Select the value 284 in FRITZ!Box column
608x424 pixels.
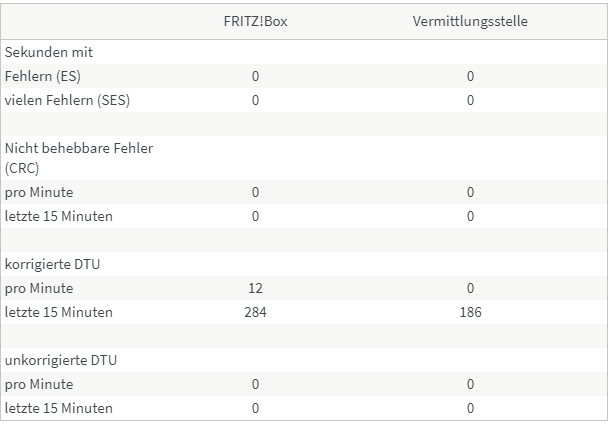(x=255, y=312)
